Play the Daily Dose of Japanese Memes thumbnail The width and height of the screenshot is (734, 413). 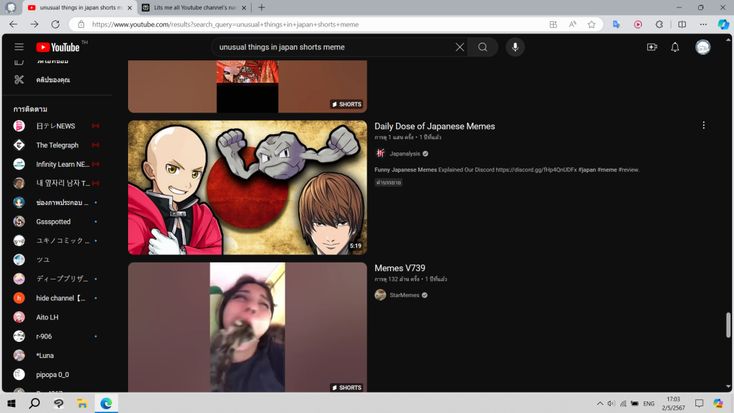coord(247,187)
